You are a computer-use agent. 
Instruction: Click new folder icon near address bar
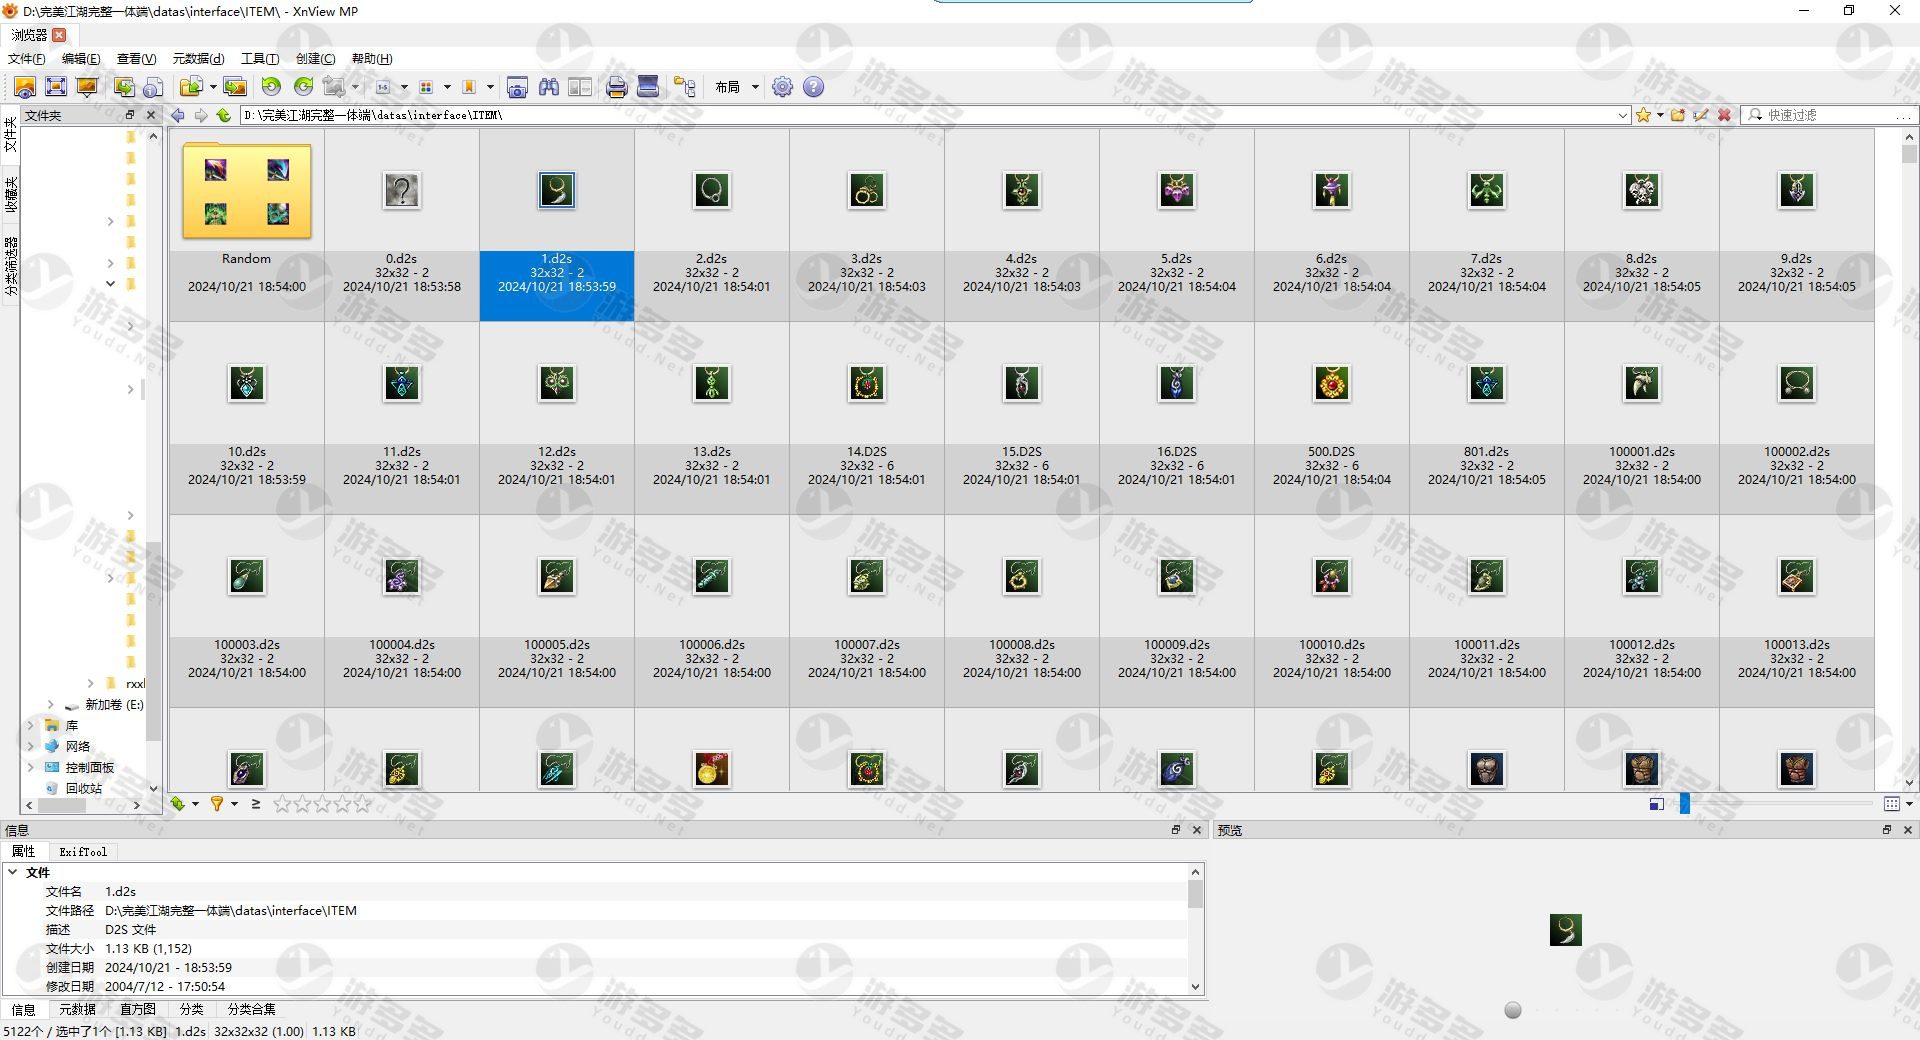[1678, 115]
